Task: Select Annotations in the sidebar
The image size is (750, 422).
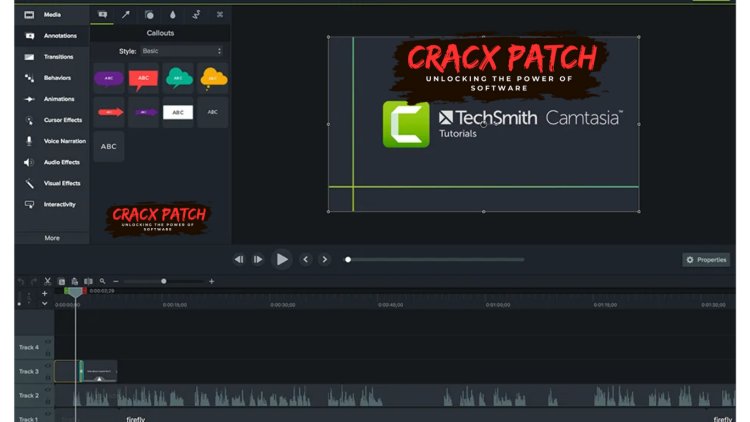Action: (52, 36)
